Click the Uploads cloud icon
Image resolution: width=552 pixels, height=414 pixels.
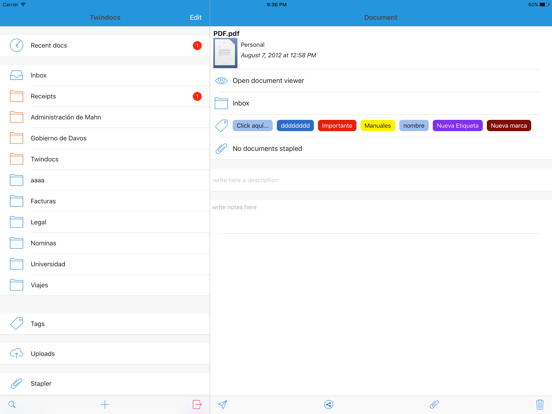coord(17,353)
